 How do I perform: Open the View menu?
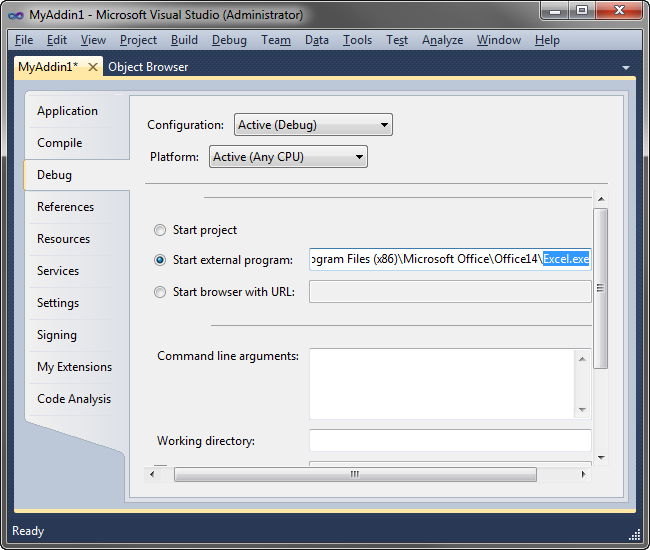(93, 40)
